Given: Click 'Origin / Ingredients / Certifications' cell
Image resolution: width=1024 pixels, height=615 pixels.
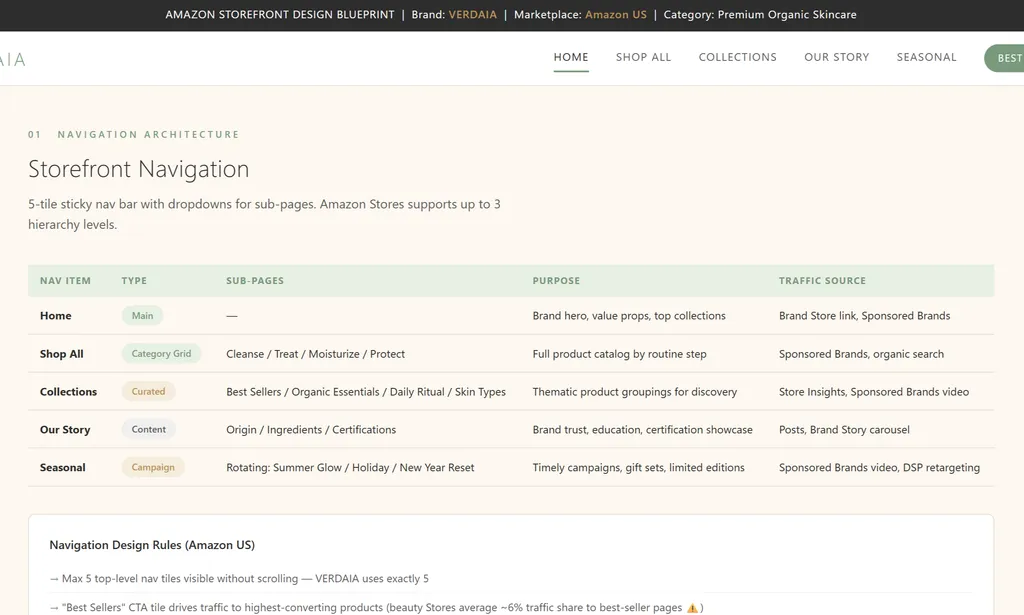Looking at the screenshot, I should [311, 430].
